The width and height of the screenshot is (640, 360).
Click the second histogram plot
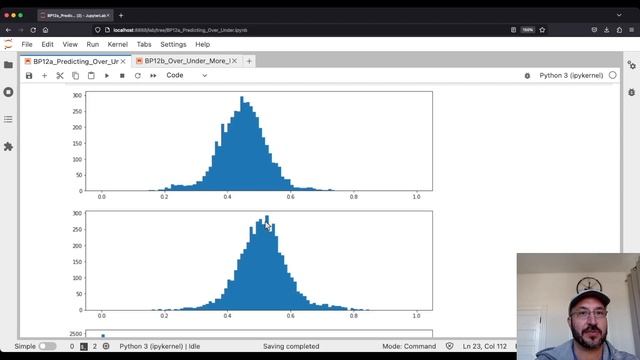pos(259,260)
